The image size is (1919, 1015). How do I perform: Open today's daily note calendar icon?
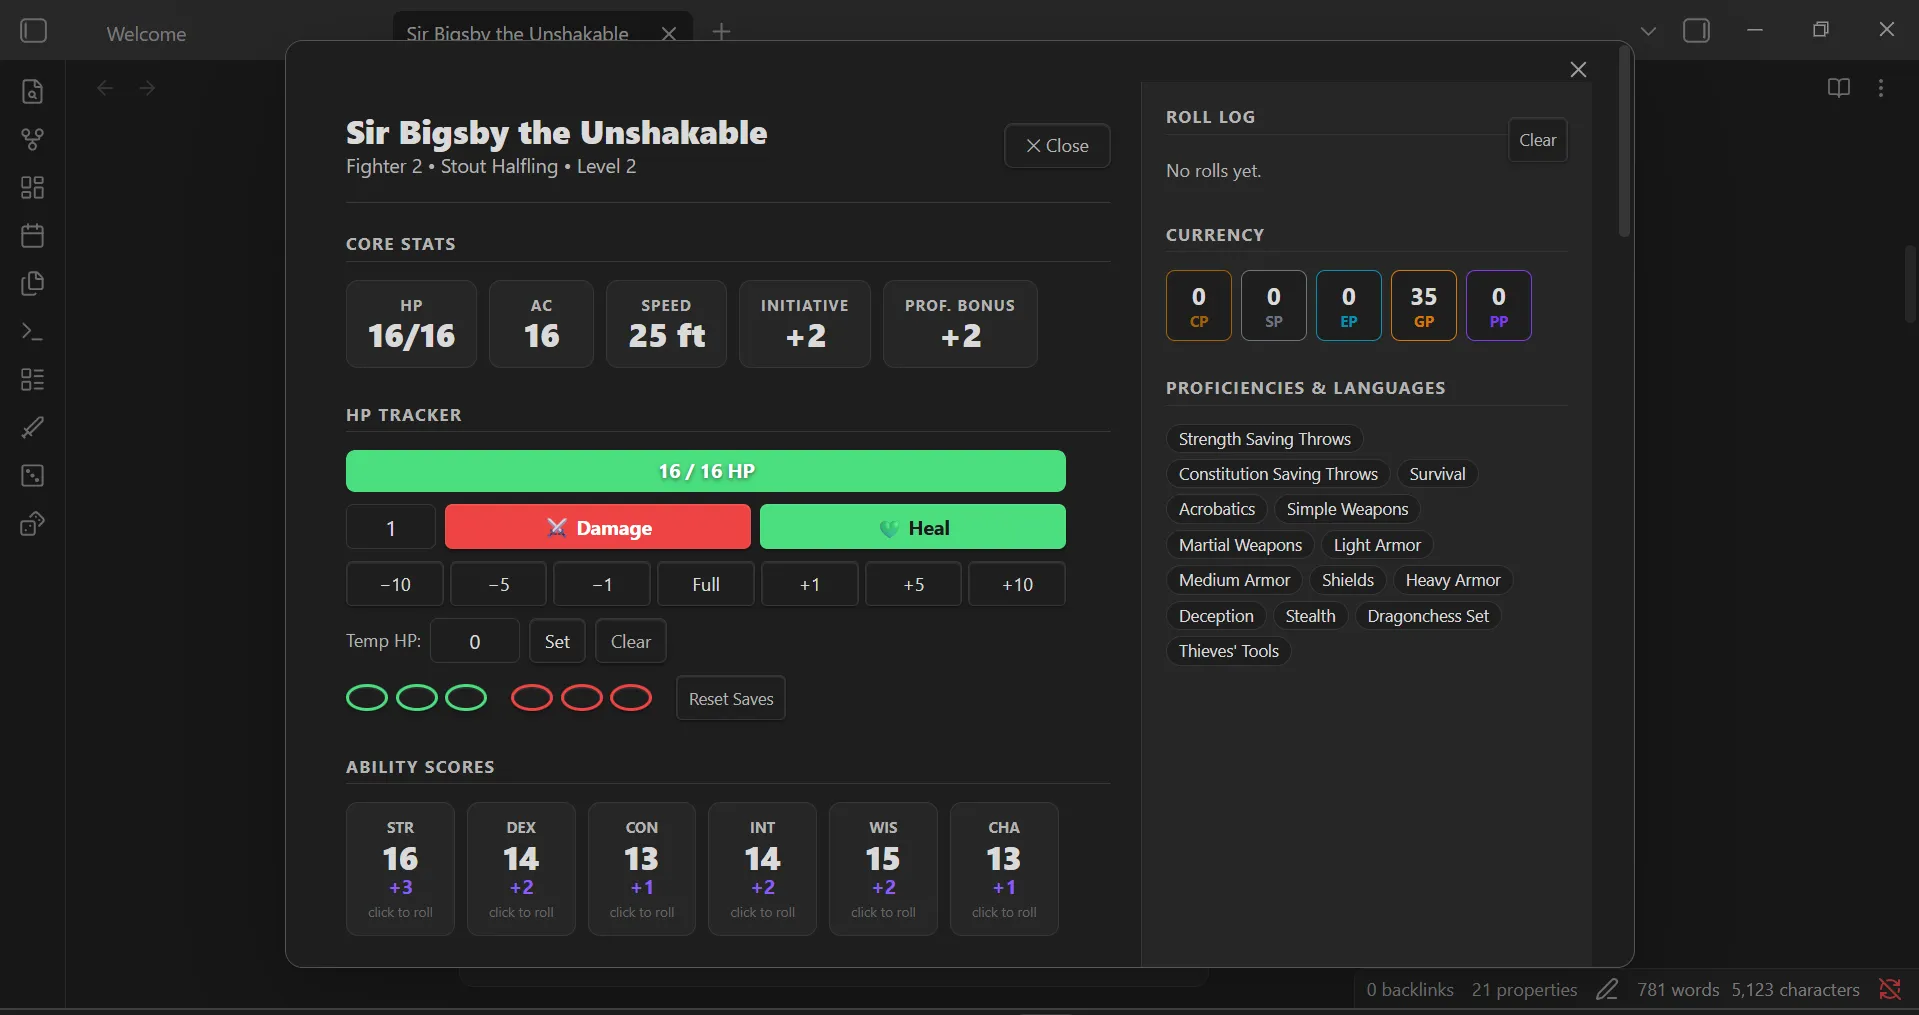32,235
